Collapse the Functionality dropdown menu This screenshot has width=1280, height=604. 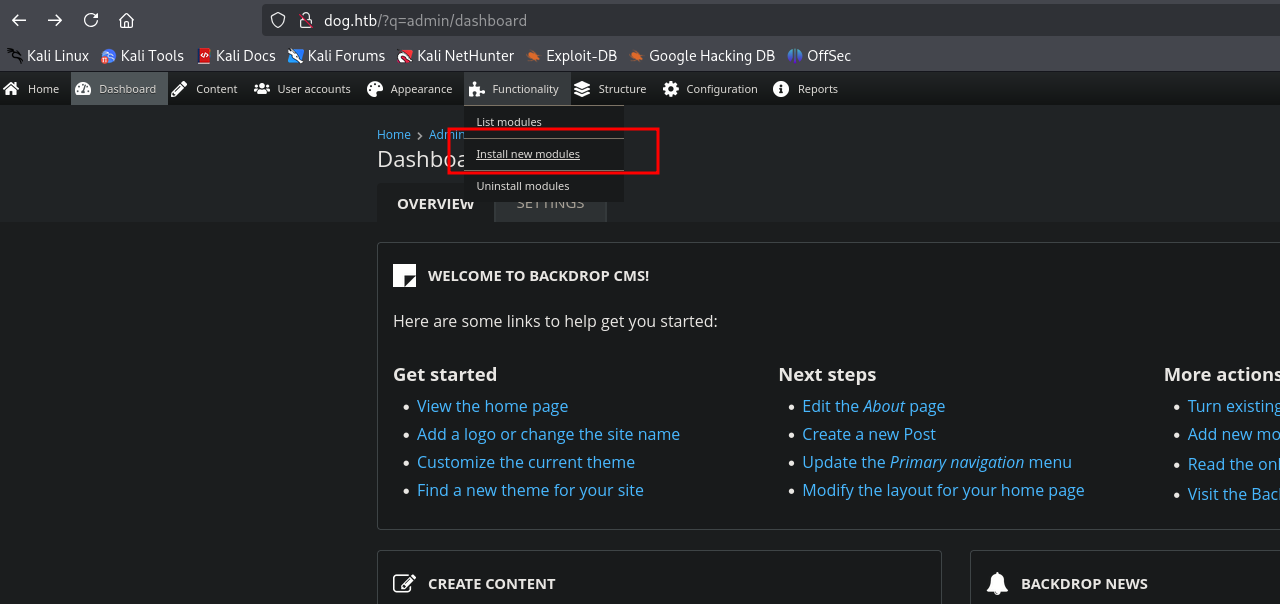(513, 89)
